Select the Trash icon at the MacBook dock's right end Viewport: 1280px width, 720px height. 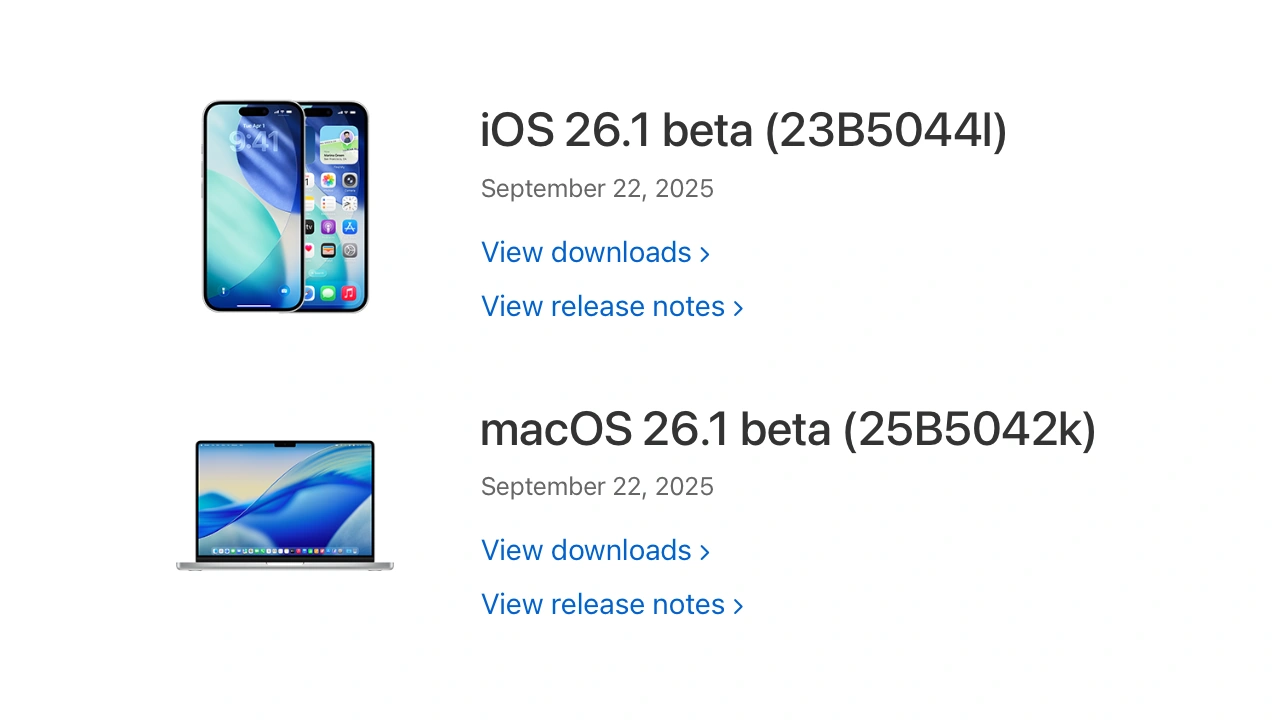pos(355,551)
